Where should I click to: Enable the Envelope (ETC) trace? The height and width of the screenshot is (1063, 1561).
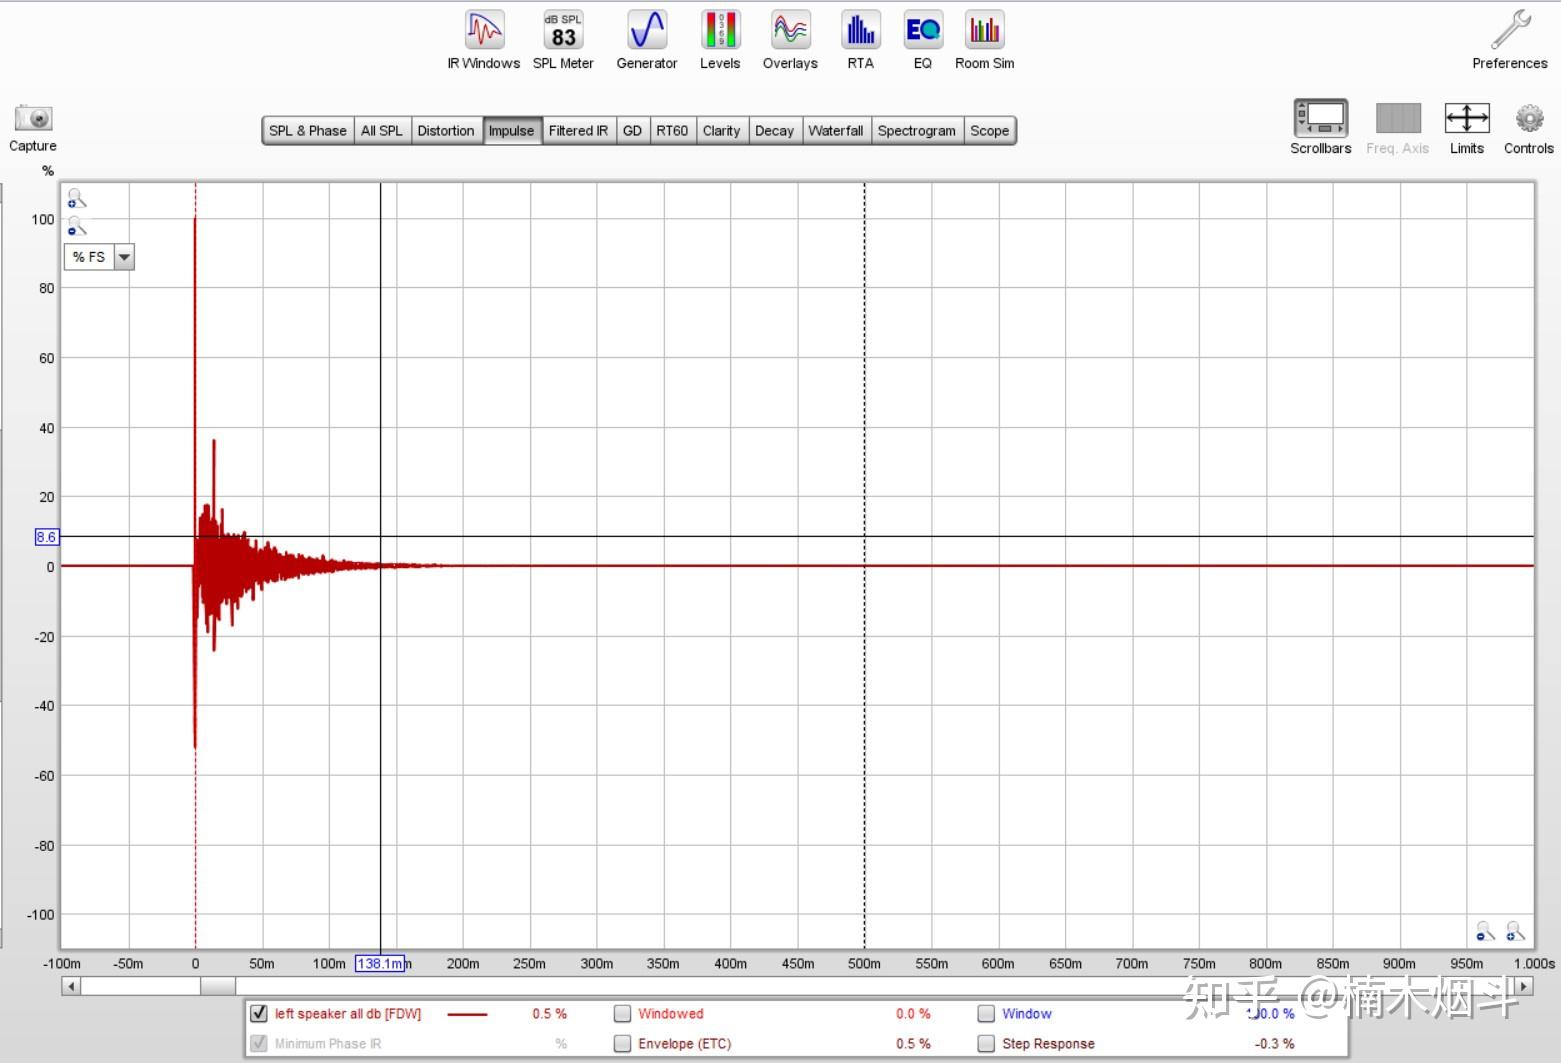coord(622,1043)
